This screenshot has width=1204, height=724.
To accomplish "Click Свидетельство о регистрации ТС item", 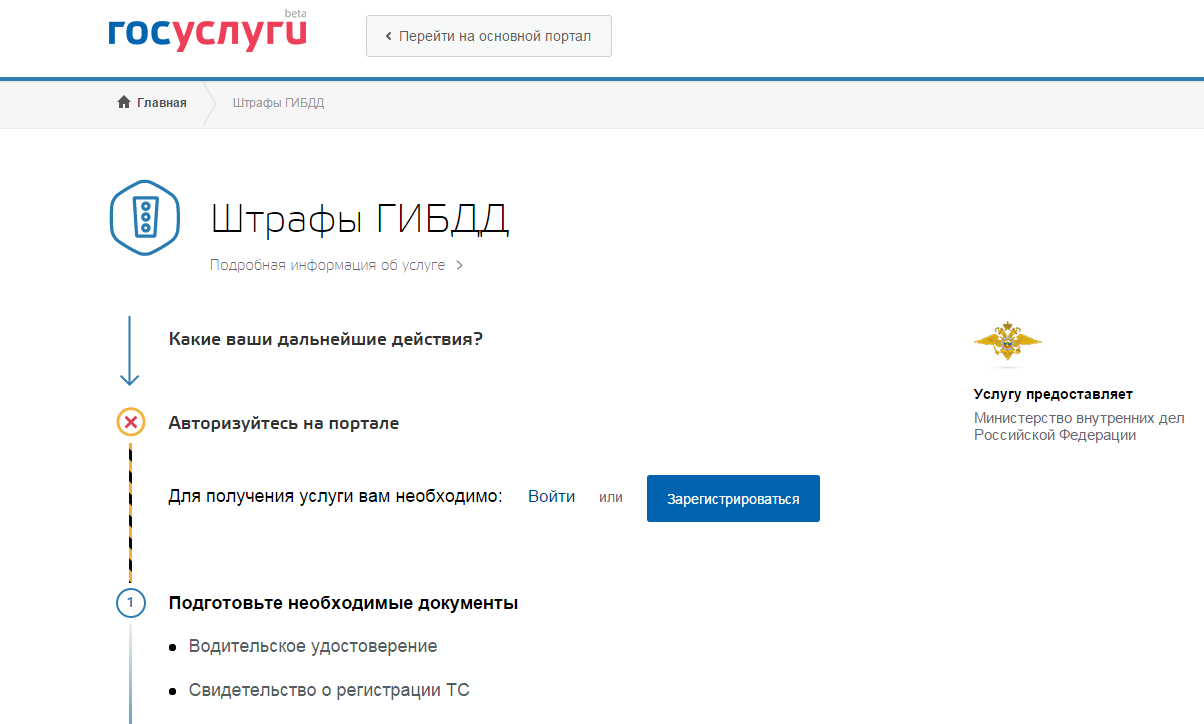I will point(329,690).
